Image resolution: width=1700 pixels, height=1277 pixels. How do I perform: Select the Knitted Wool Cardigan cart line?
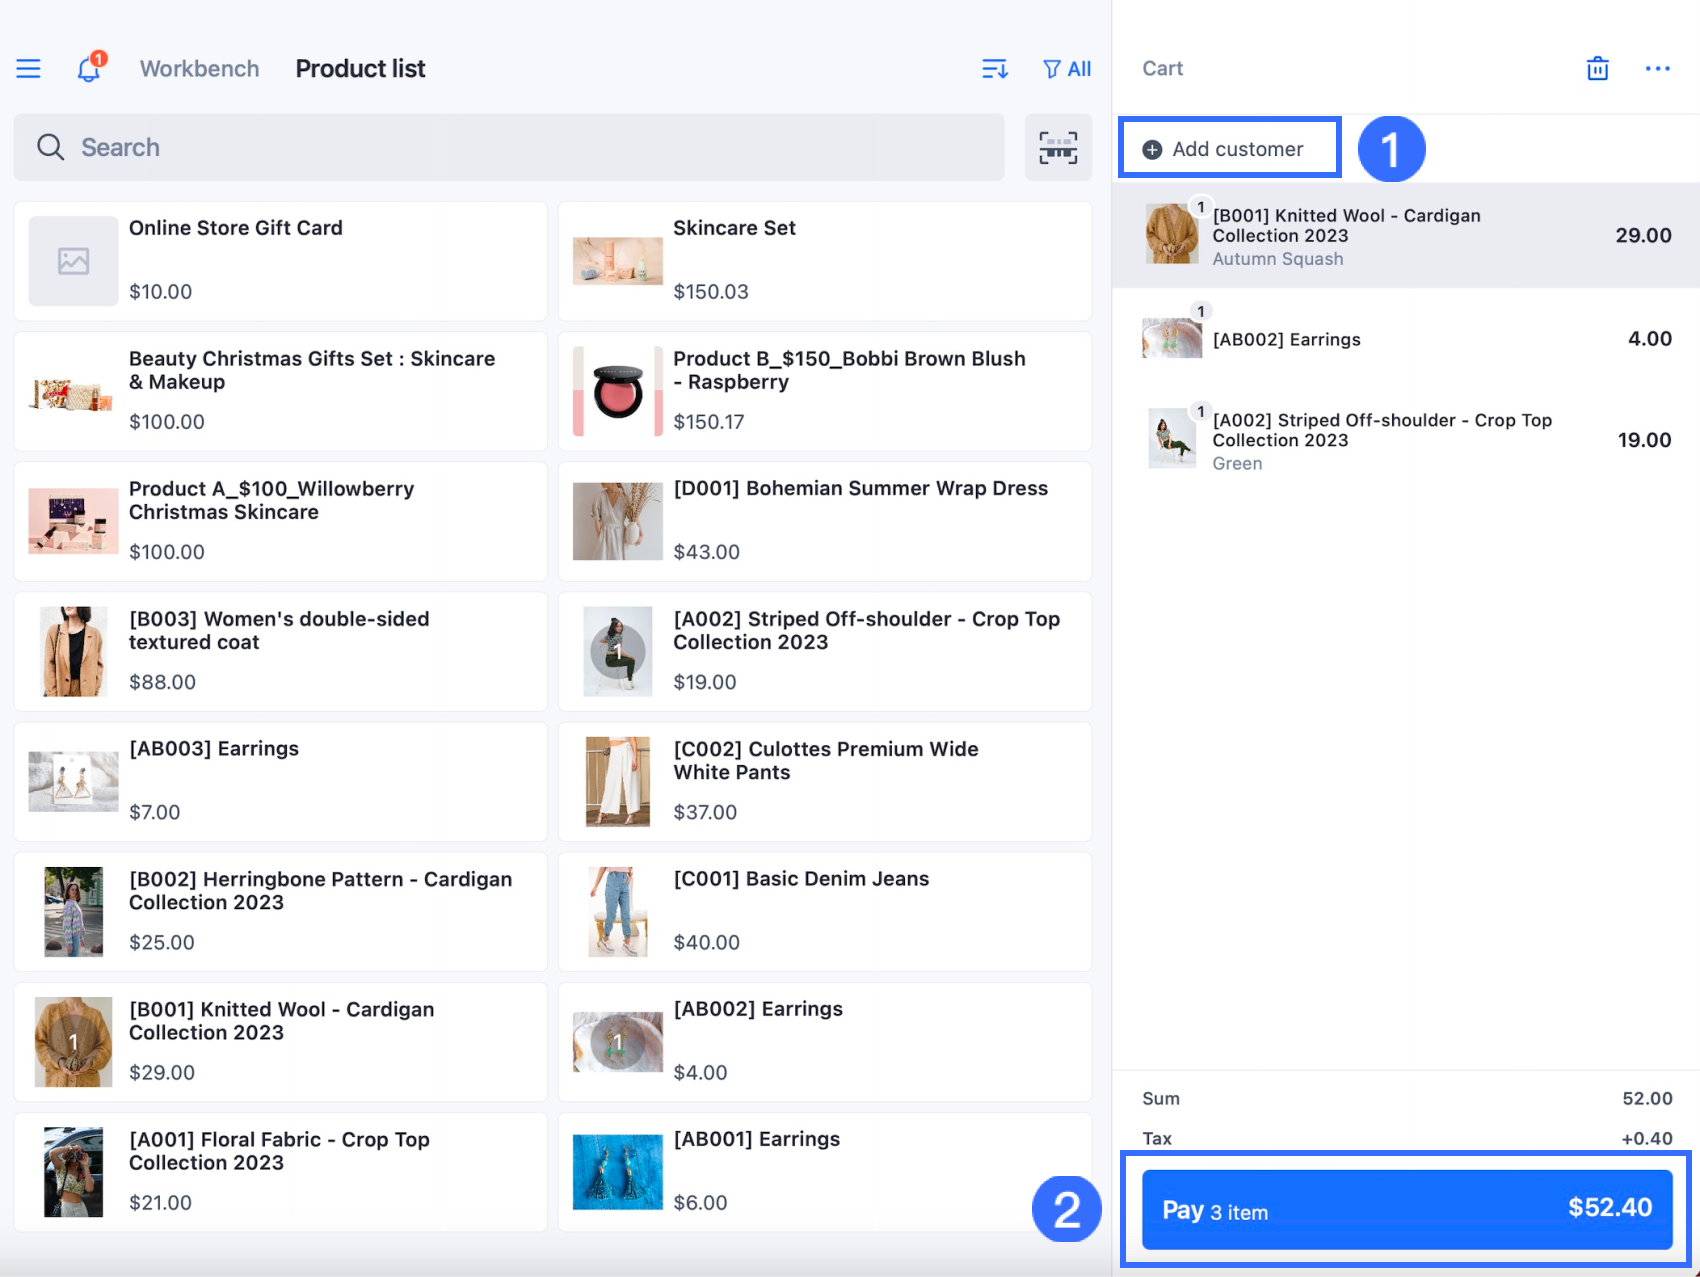tap(1406, 236)
